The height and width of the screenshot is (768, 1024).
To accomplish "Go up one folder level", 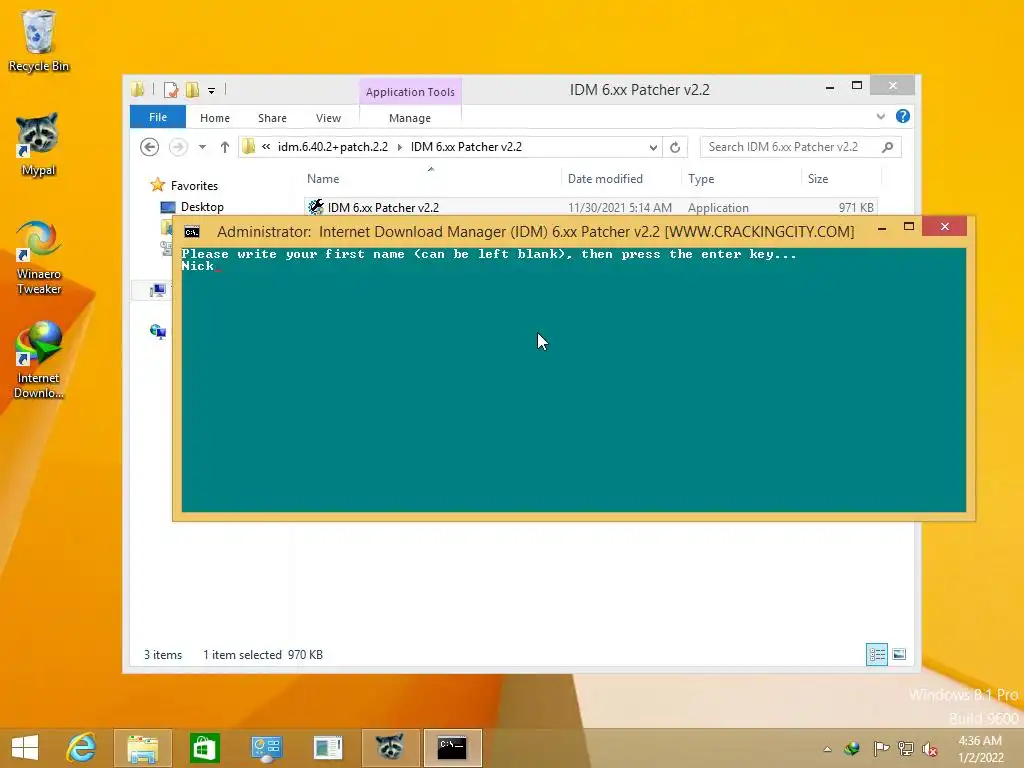I will tap(225, 147).
